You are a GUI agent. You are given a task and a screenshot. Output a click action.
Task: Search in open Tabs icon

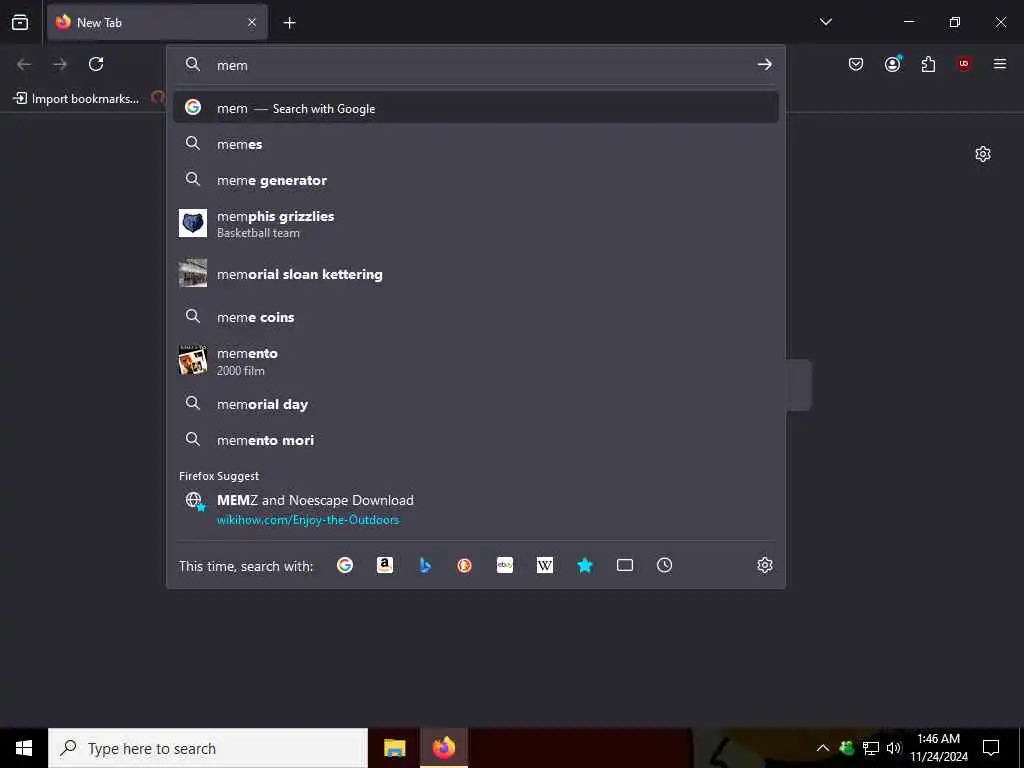625,566
